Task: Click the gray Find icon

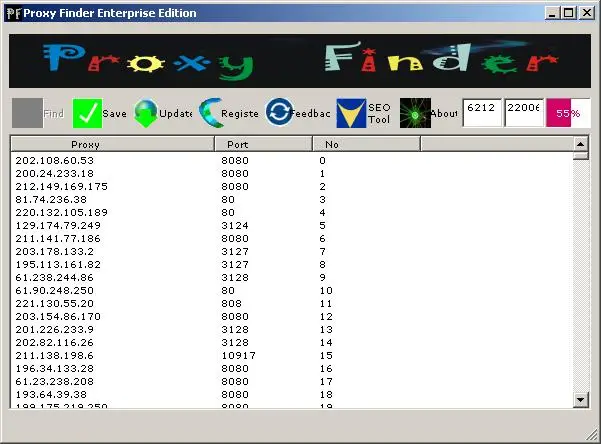Action: 27,113
